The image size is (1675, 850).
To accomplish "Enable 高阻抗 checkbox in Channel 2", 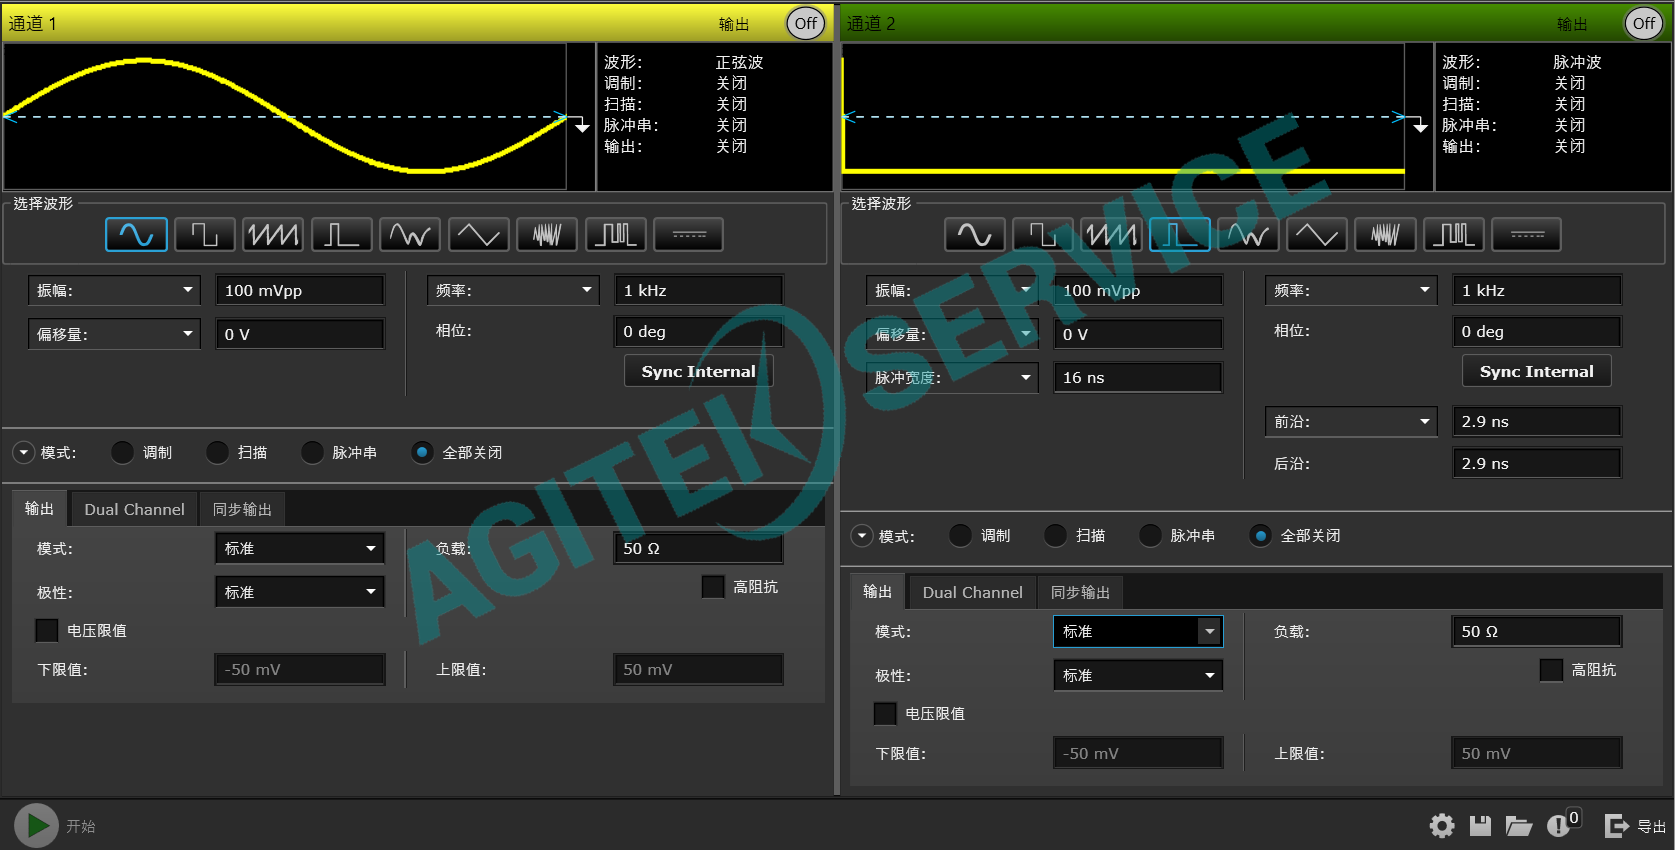I will [x=1551, y=670].
